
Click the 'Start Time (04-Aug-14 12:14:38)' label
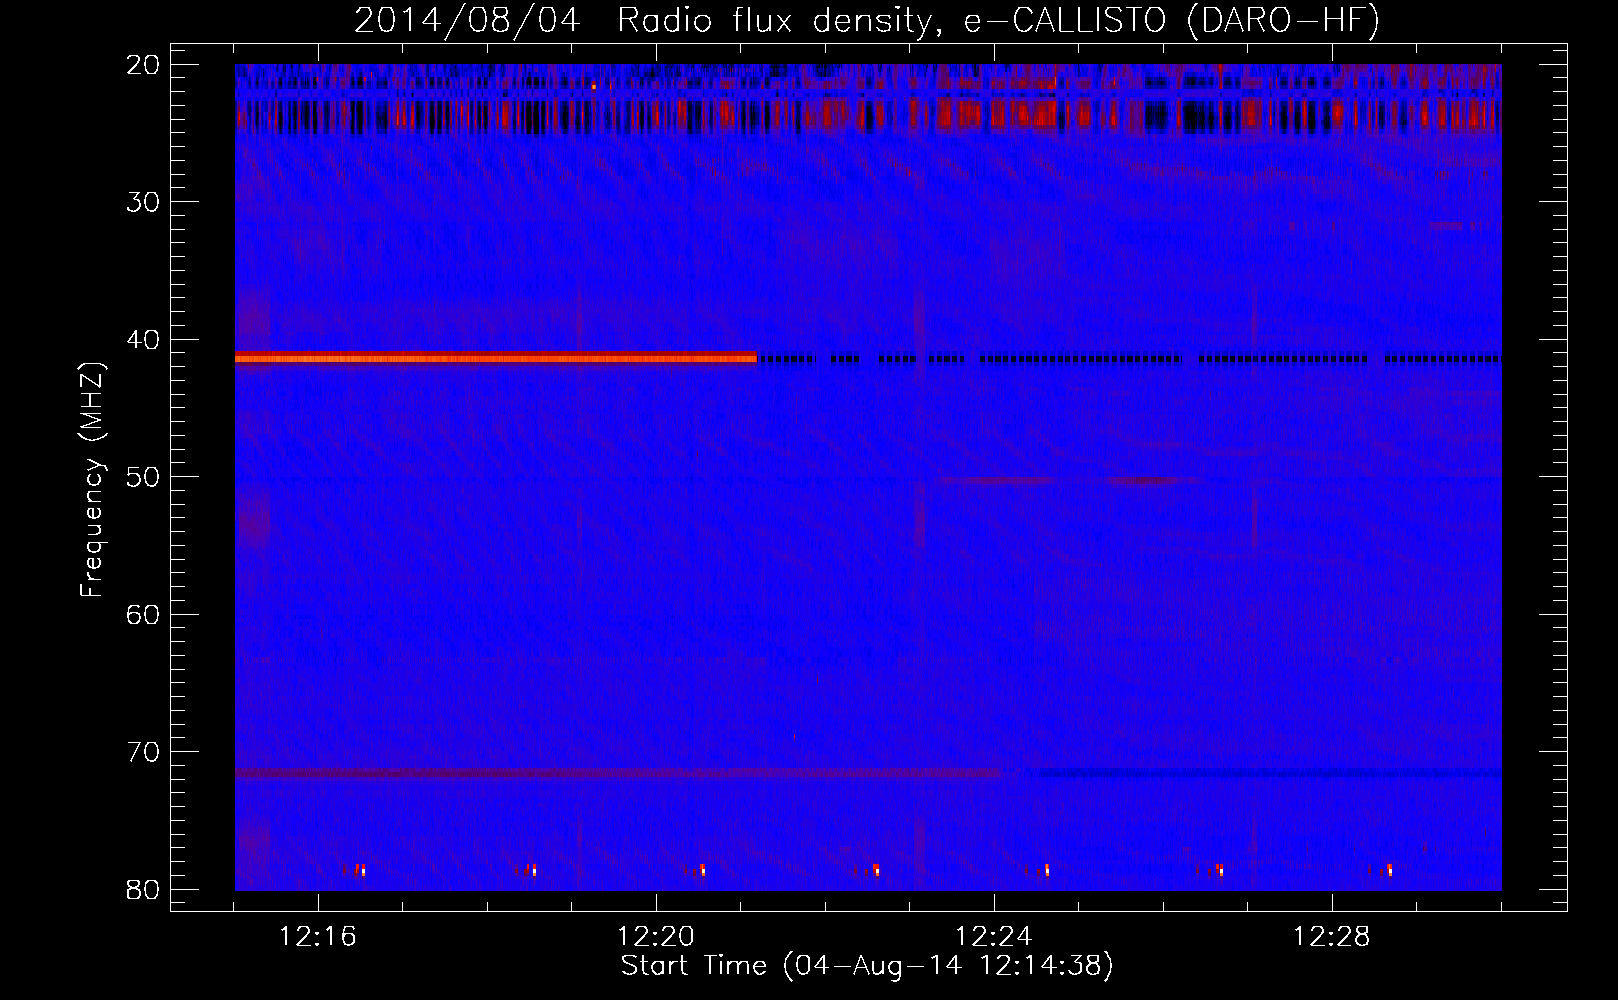point(867,966)
